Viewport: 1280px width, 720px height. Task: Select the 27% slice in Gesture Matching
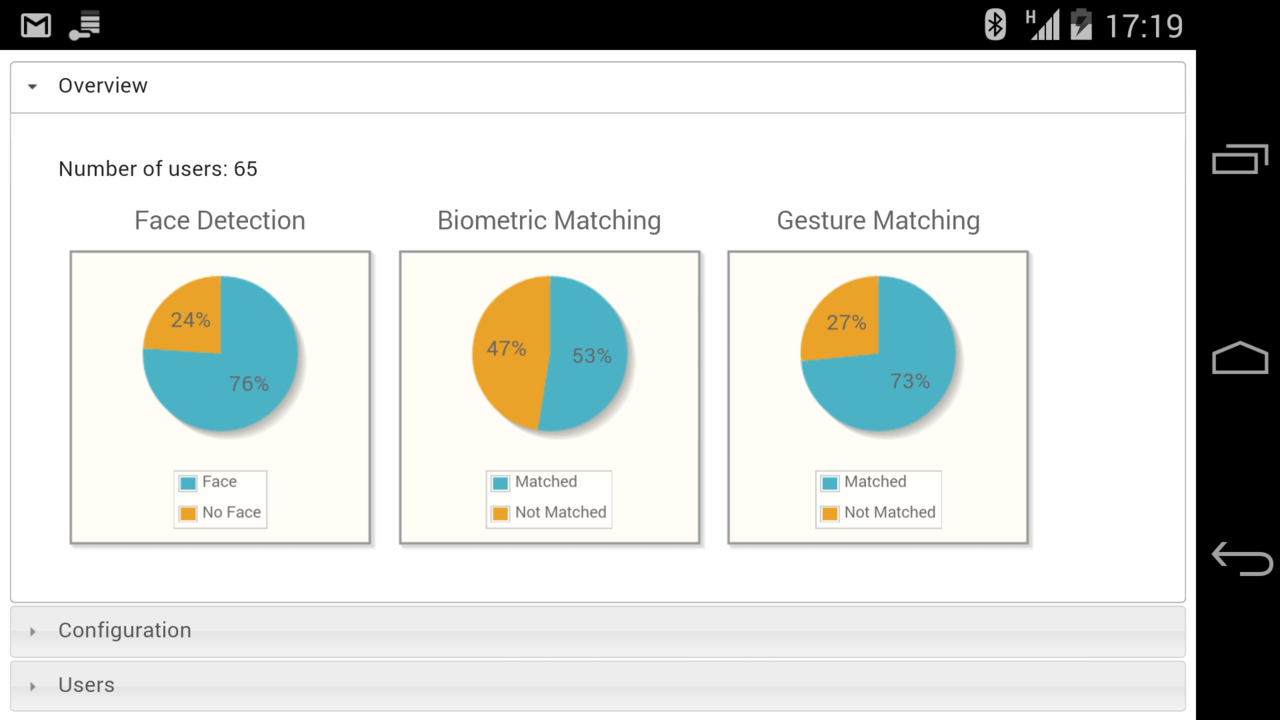coord(845,322)
